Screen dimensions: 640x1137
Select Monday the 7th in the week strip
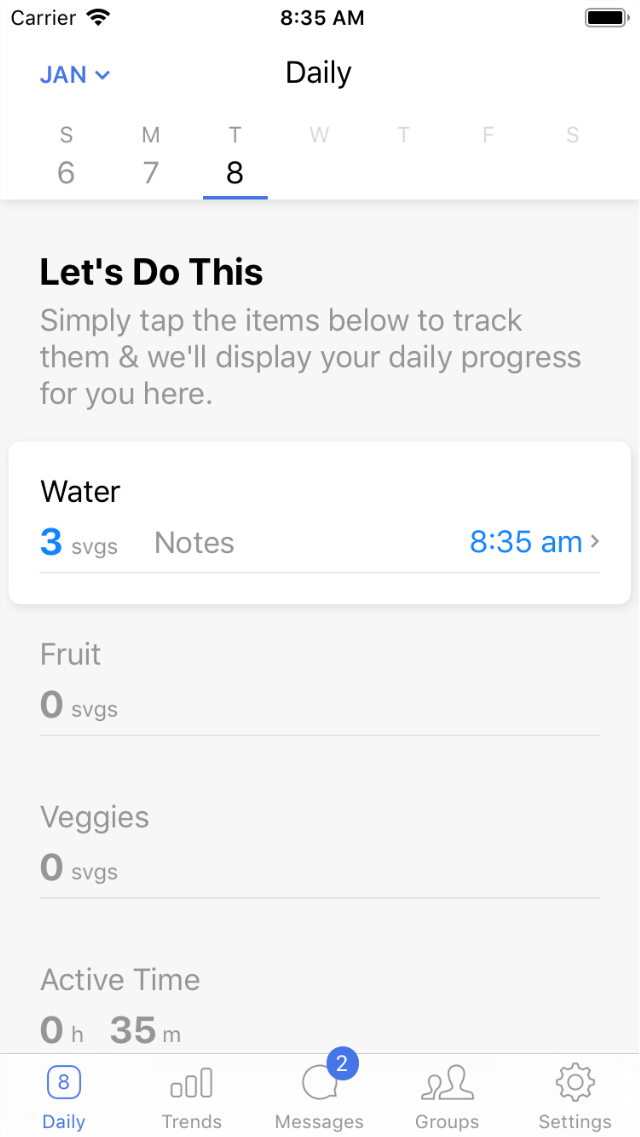(x=151, y=172)
